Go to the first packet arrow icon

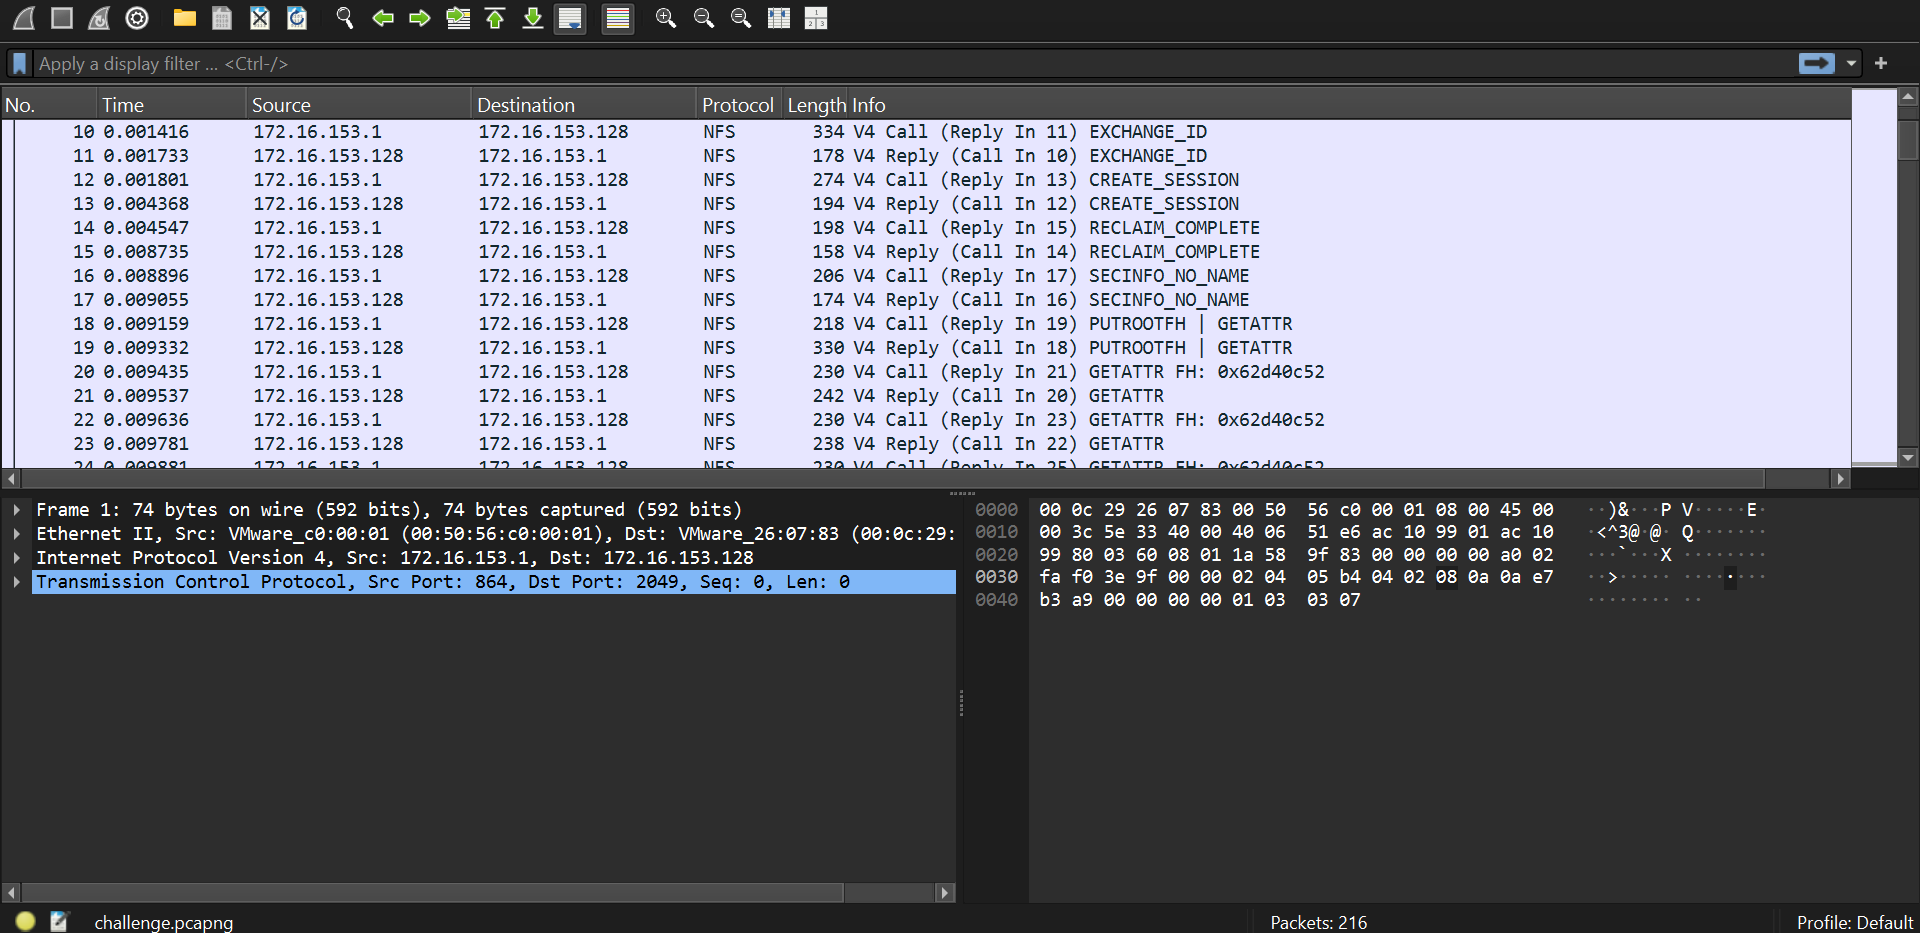coord(495,18)
